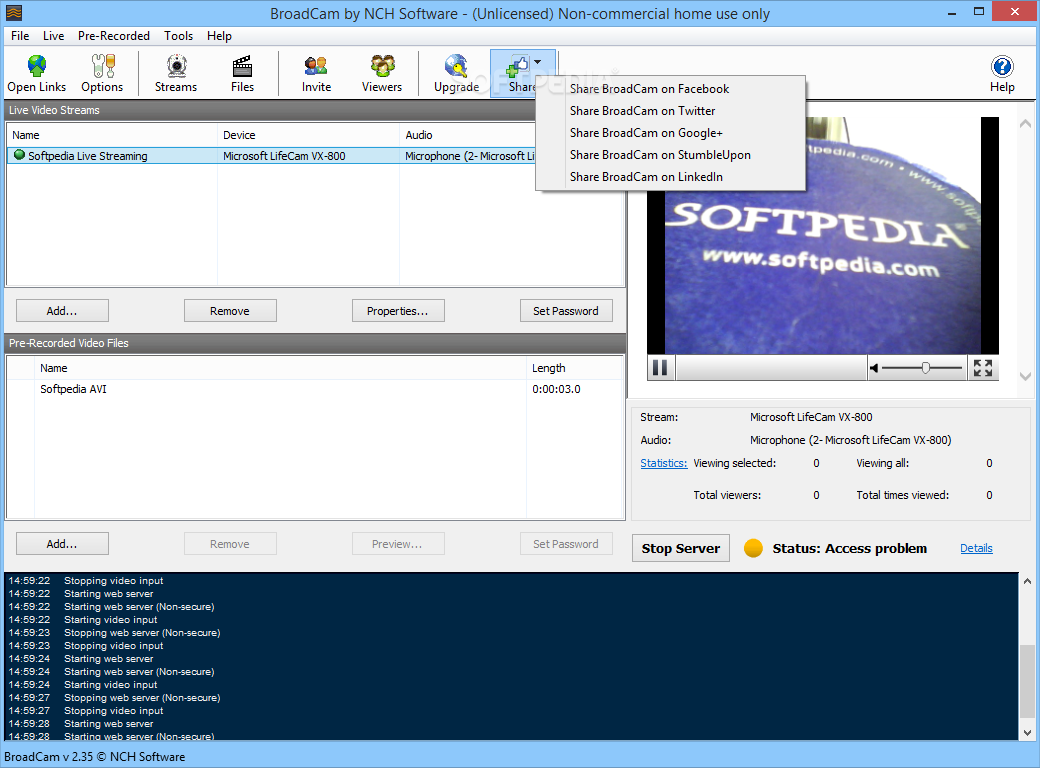Select the Softpedia Live Streaming row
Screen dimensions: 1040x768
271,156
